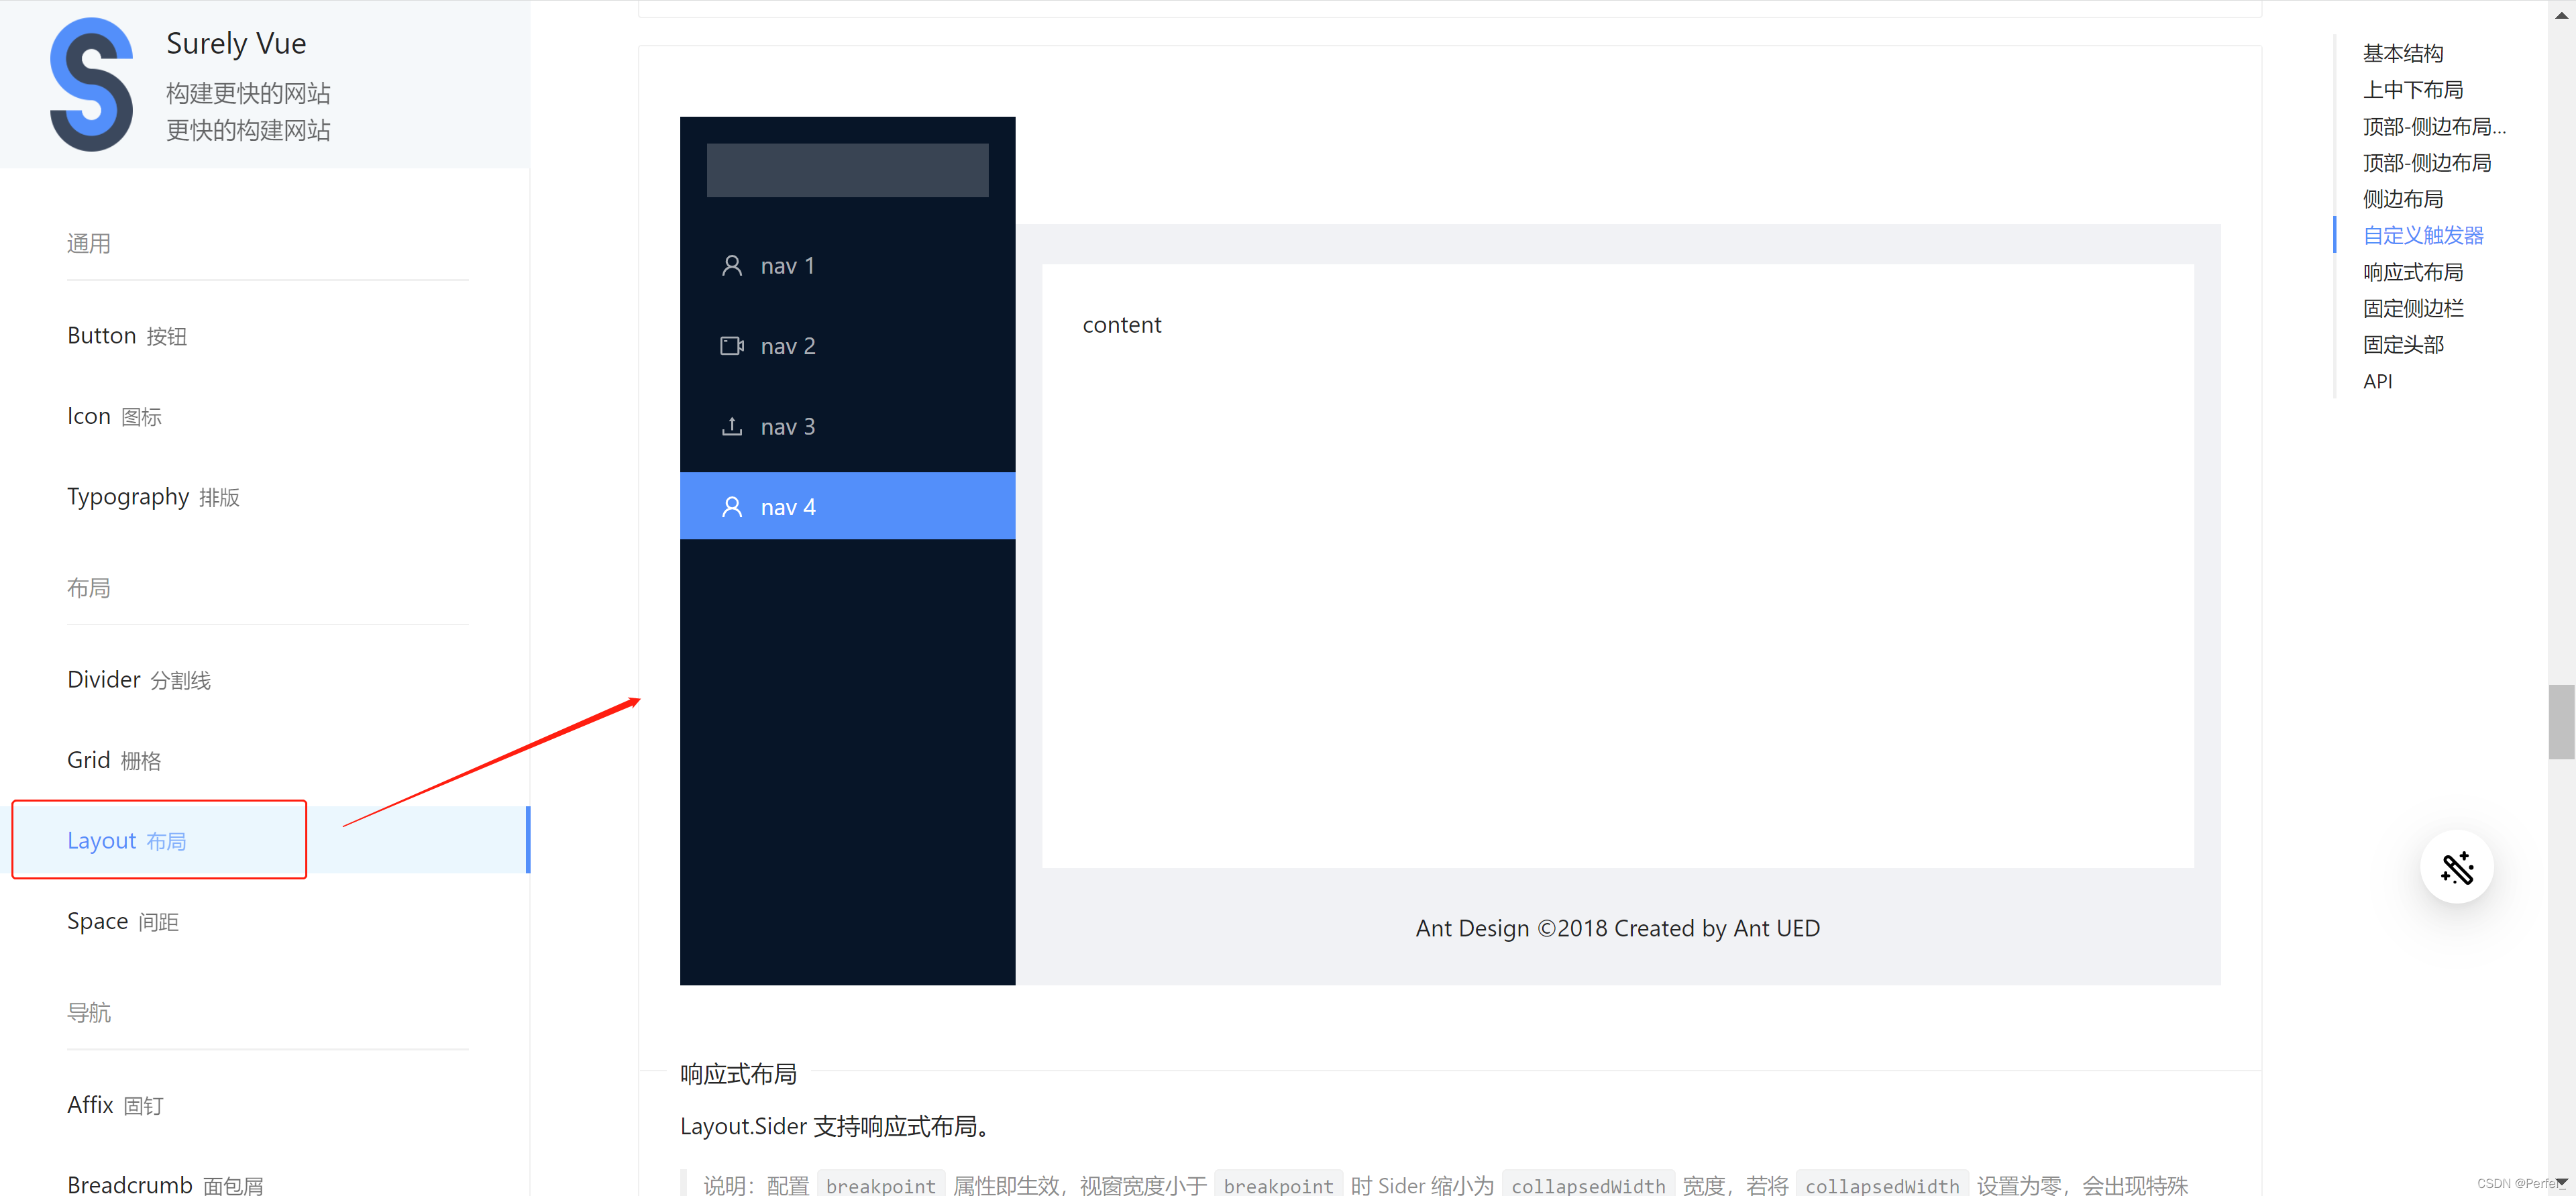Click the user icon beside nav 1
Viewport: 2576px width, 1196px height.
tap(732, 265)
